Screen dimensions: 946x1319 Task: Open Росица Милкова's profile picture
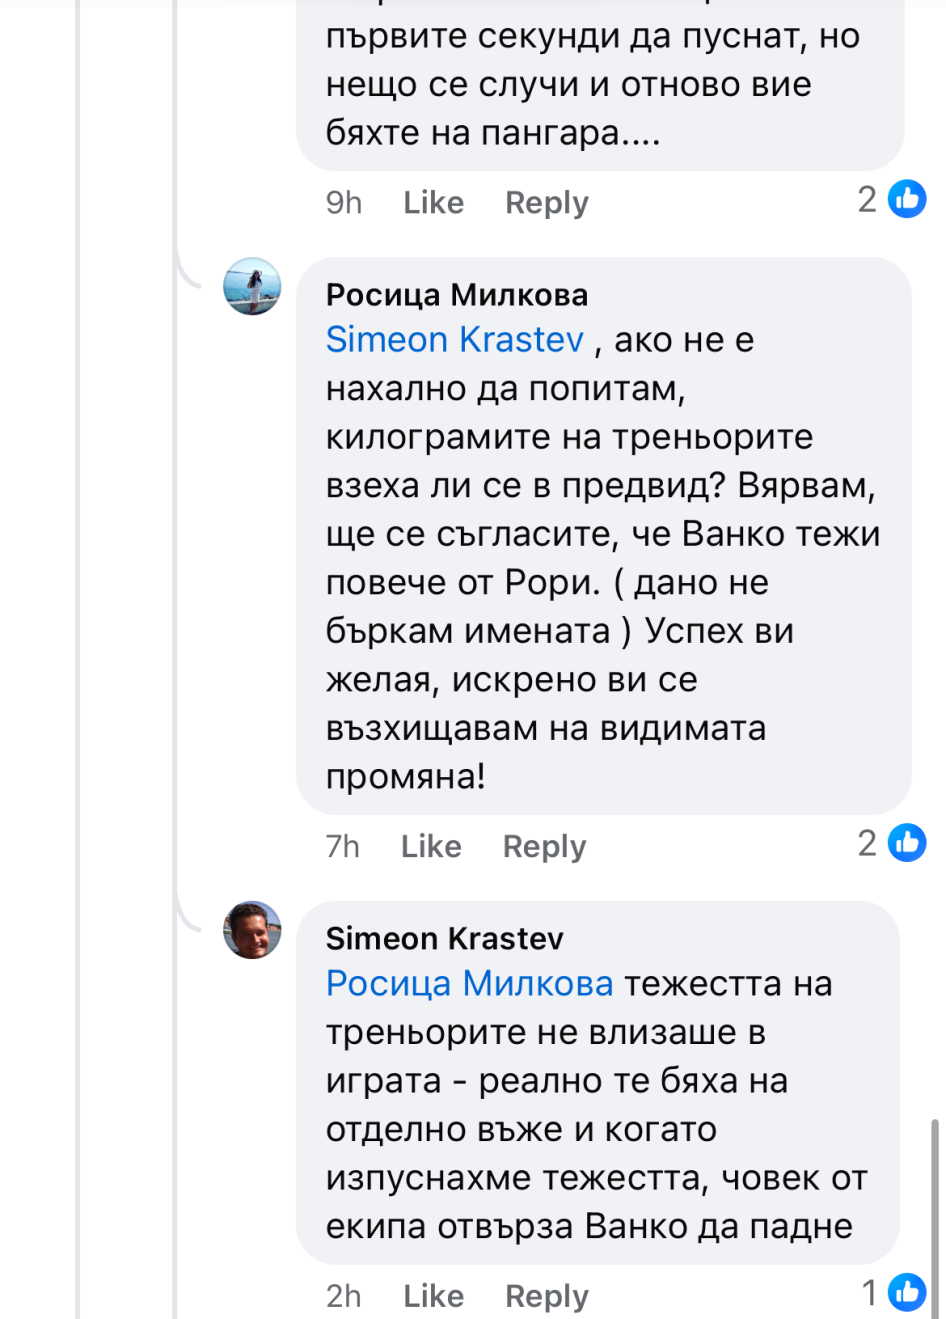point(252,286)
